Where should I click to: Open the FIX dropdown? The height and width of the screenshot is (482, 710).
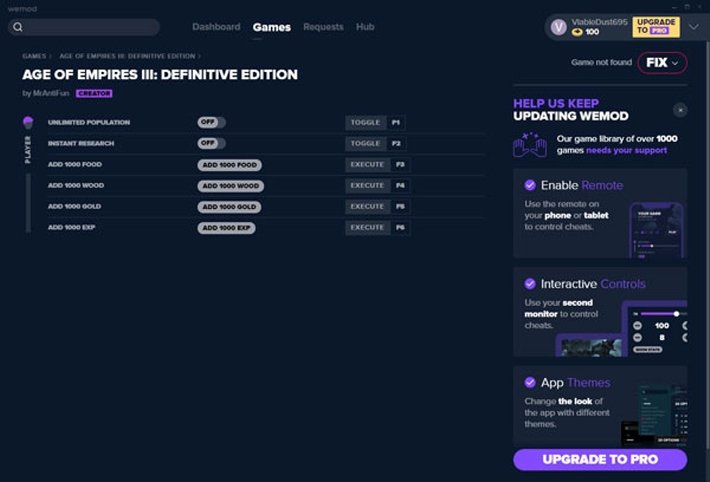[662, 62]
